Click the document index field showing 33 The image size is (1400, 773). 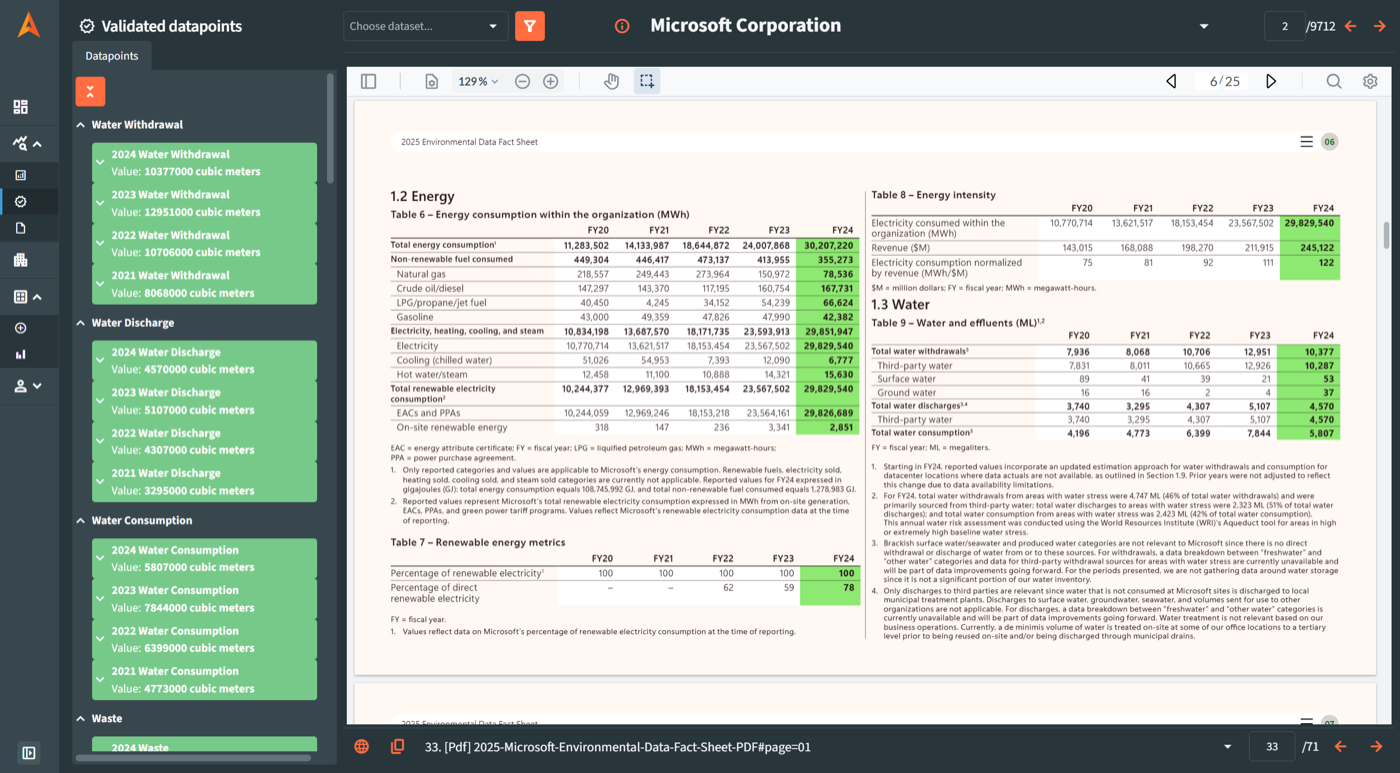coord(1272,747)
